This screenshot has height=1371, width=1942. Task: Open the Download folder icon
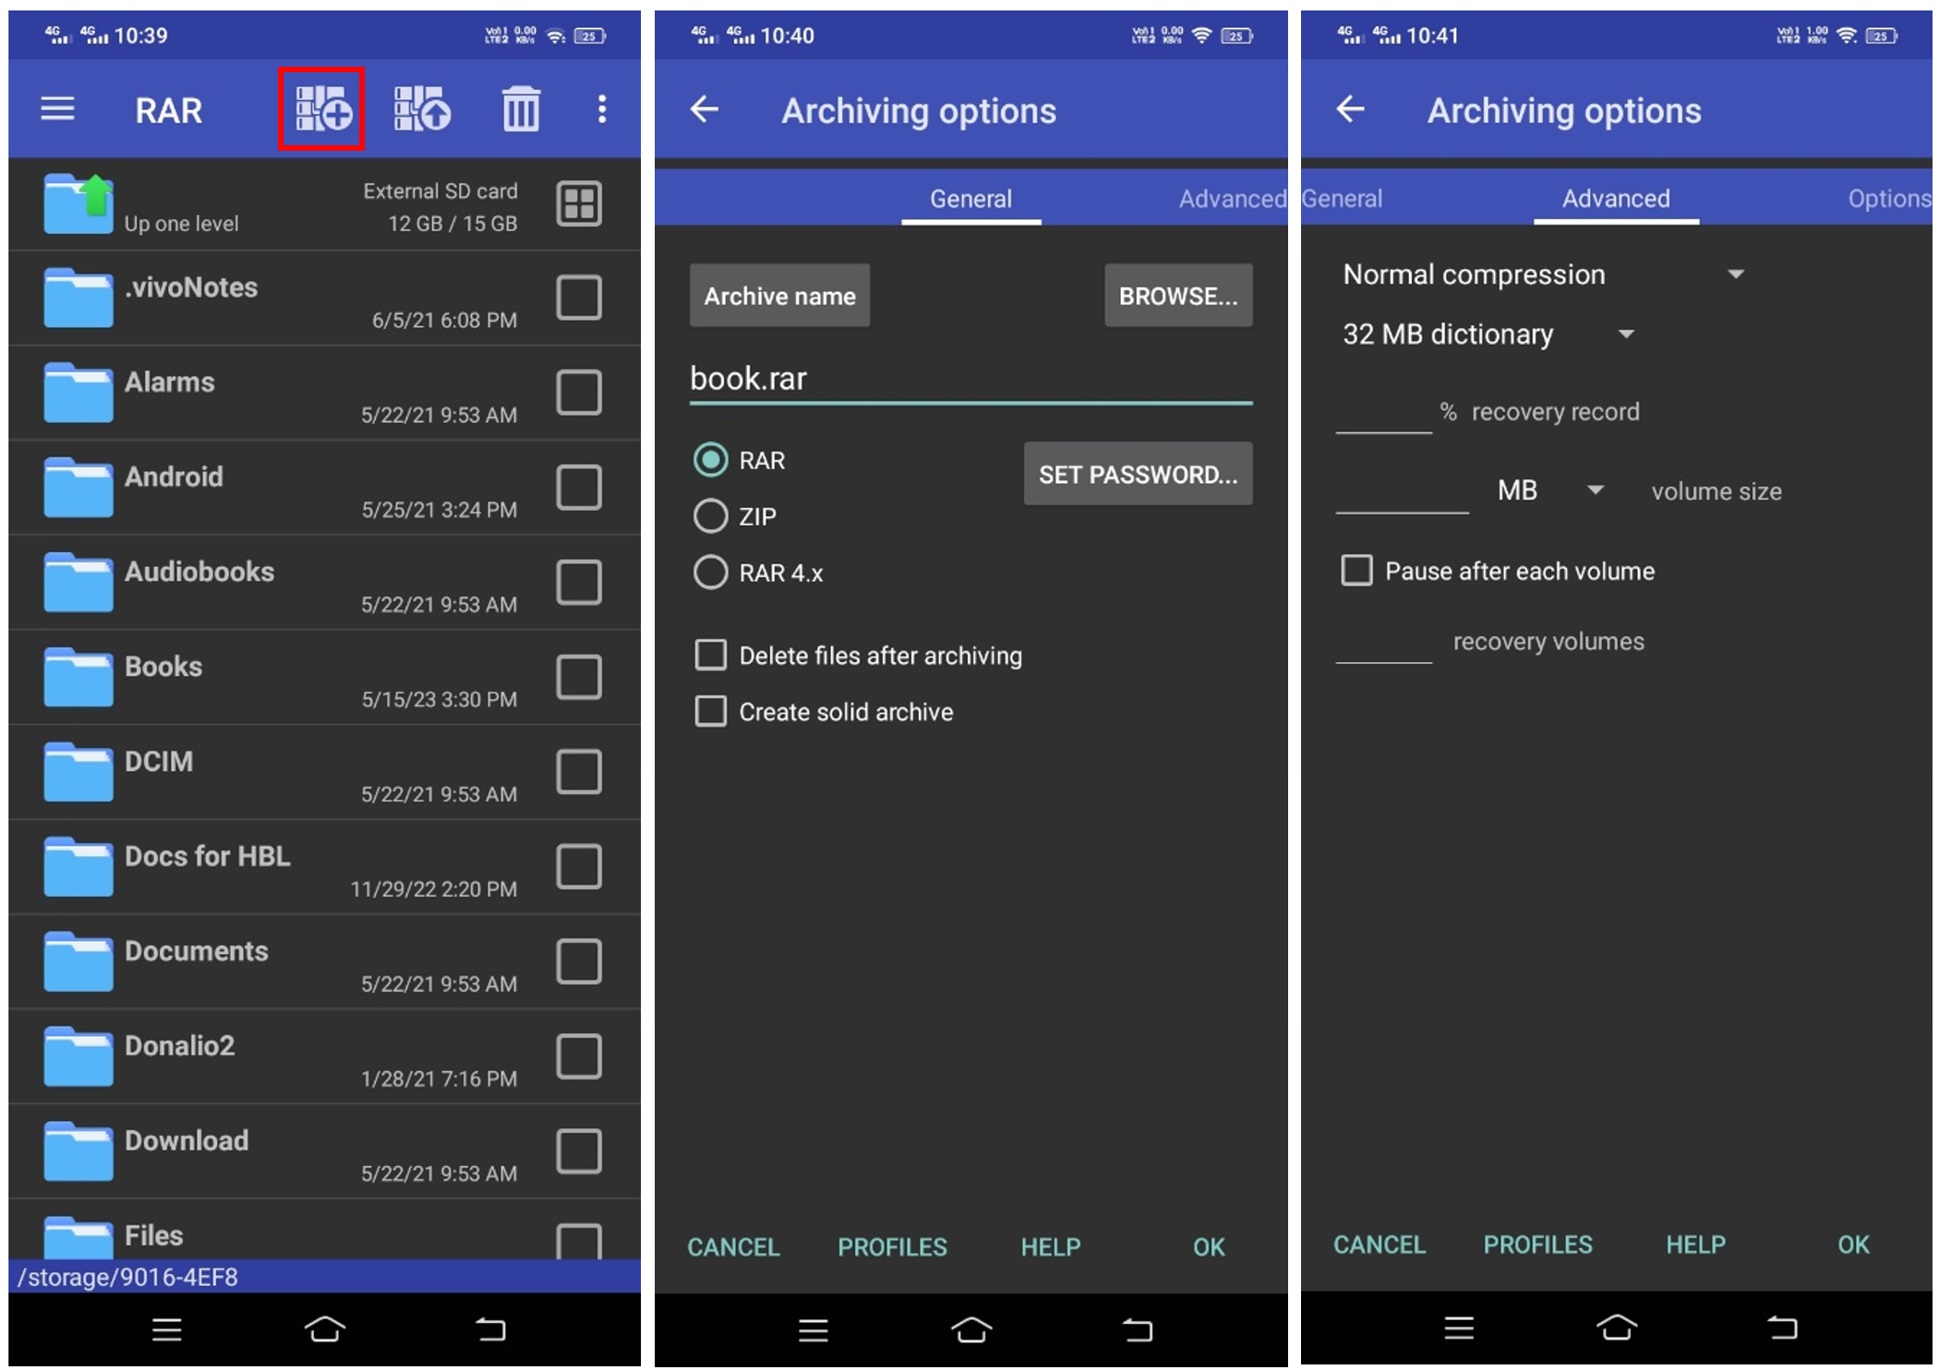tap(78, 1151)
